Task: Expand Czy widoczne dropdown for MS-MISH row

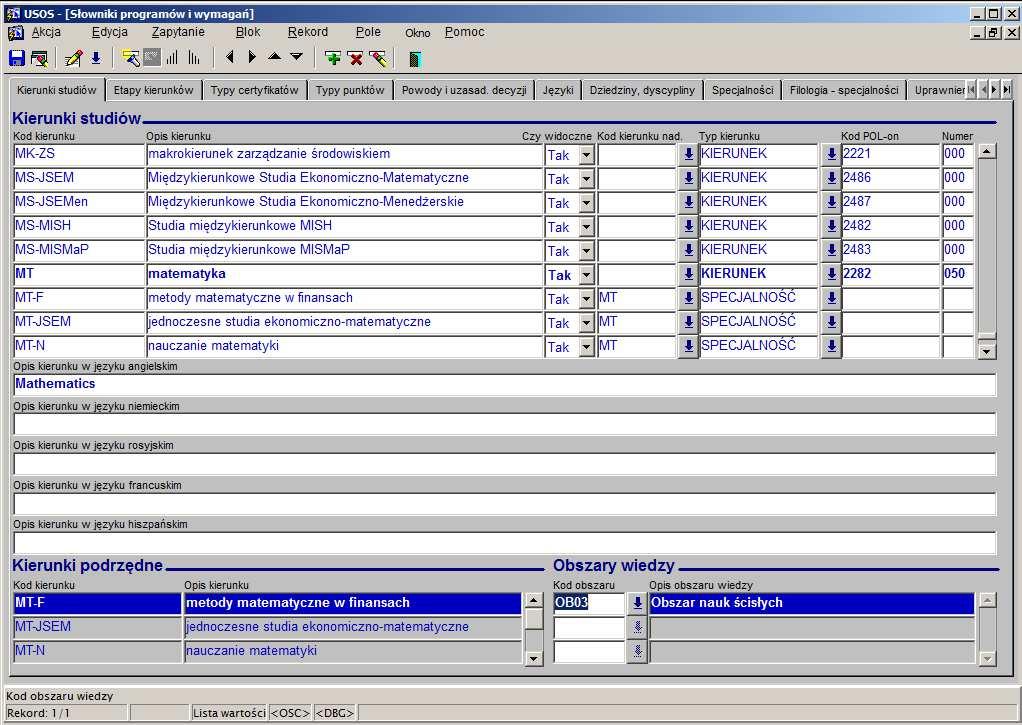Action: tap(587, 228)
